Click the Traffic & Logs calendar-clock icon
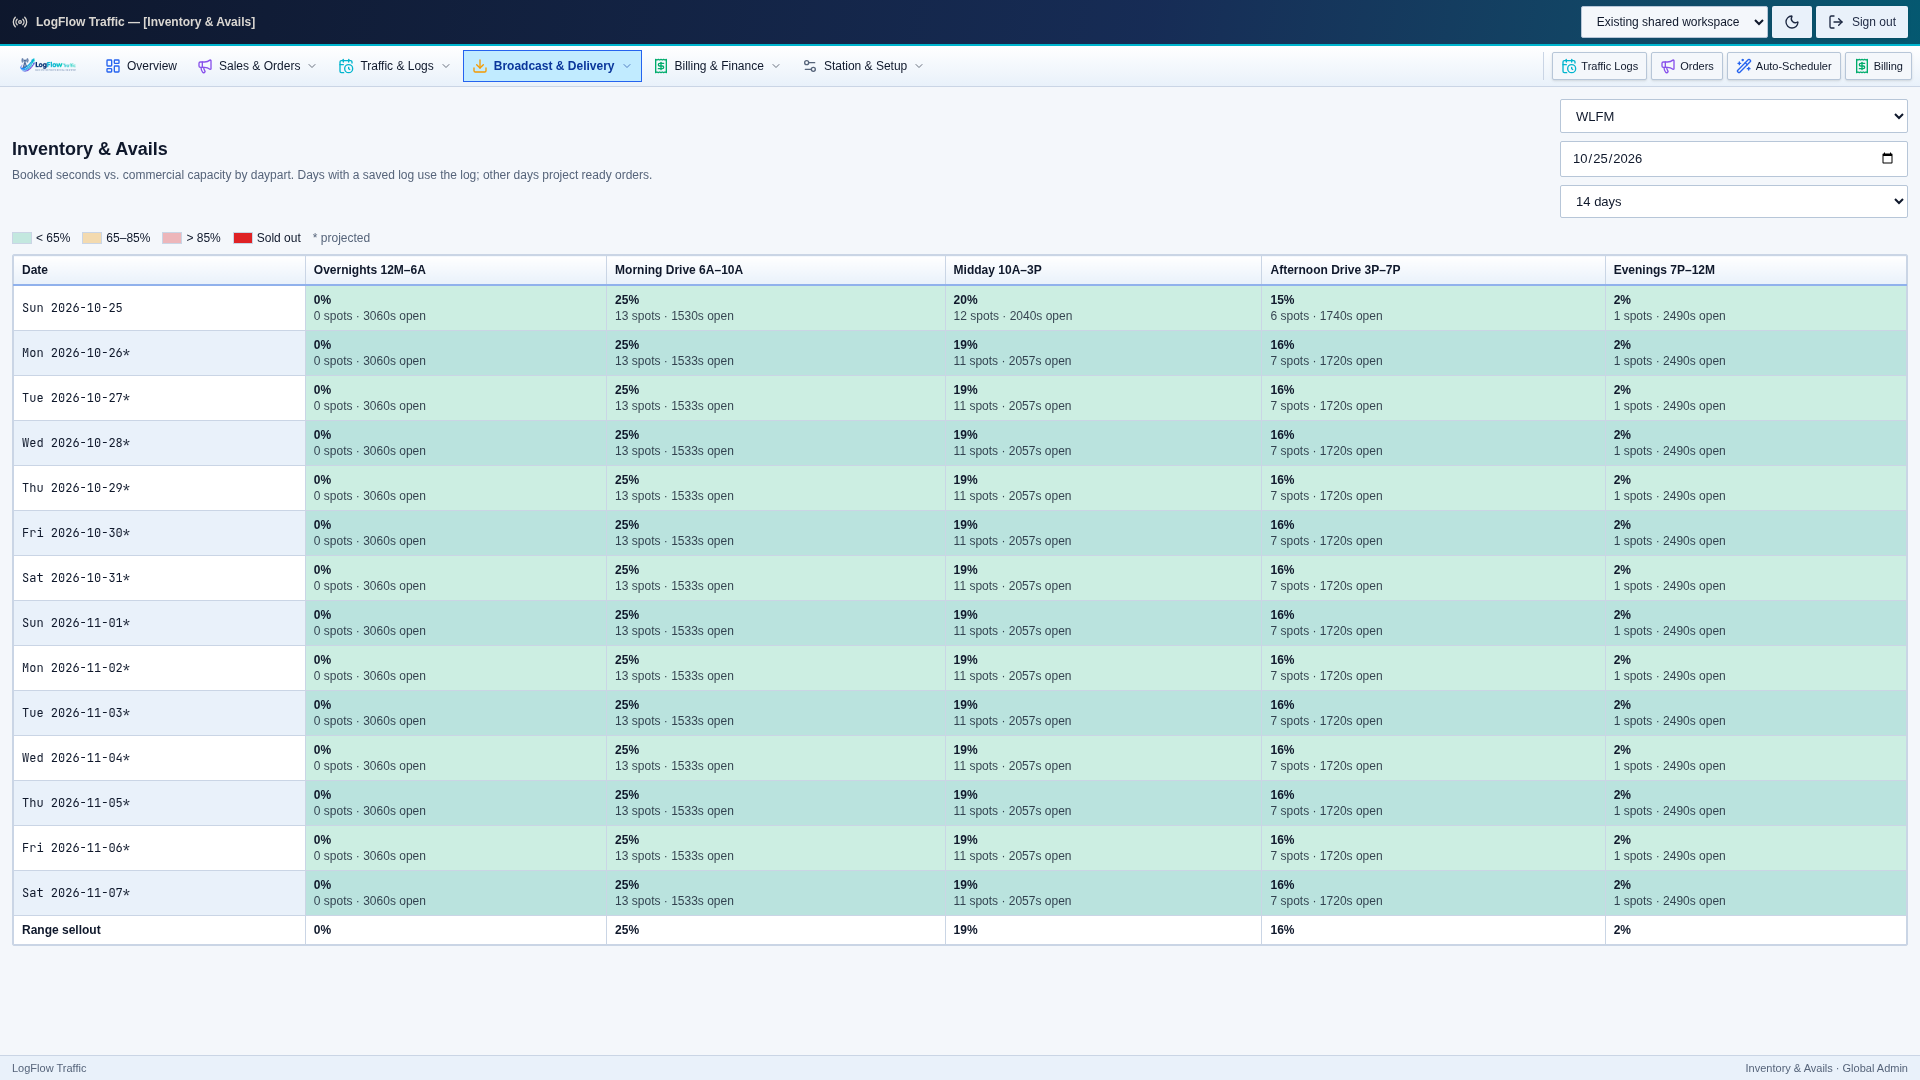1920x1080 pixels. pos(346,66)
